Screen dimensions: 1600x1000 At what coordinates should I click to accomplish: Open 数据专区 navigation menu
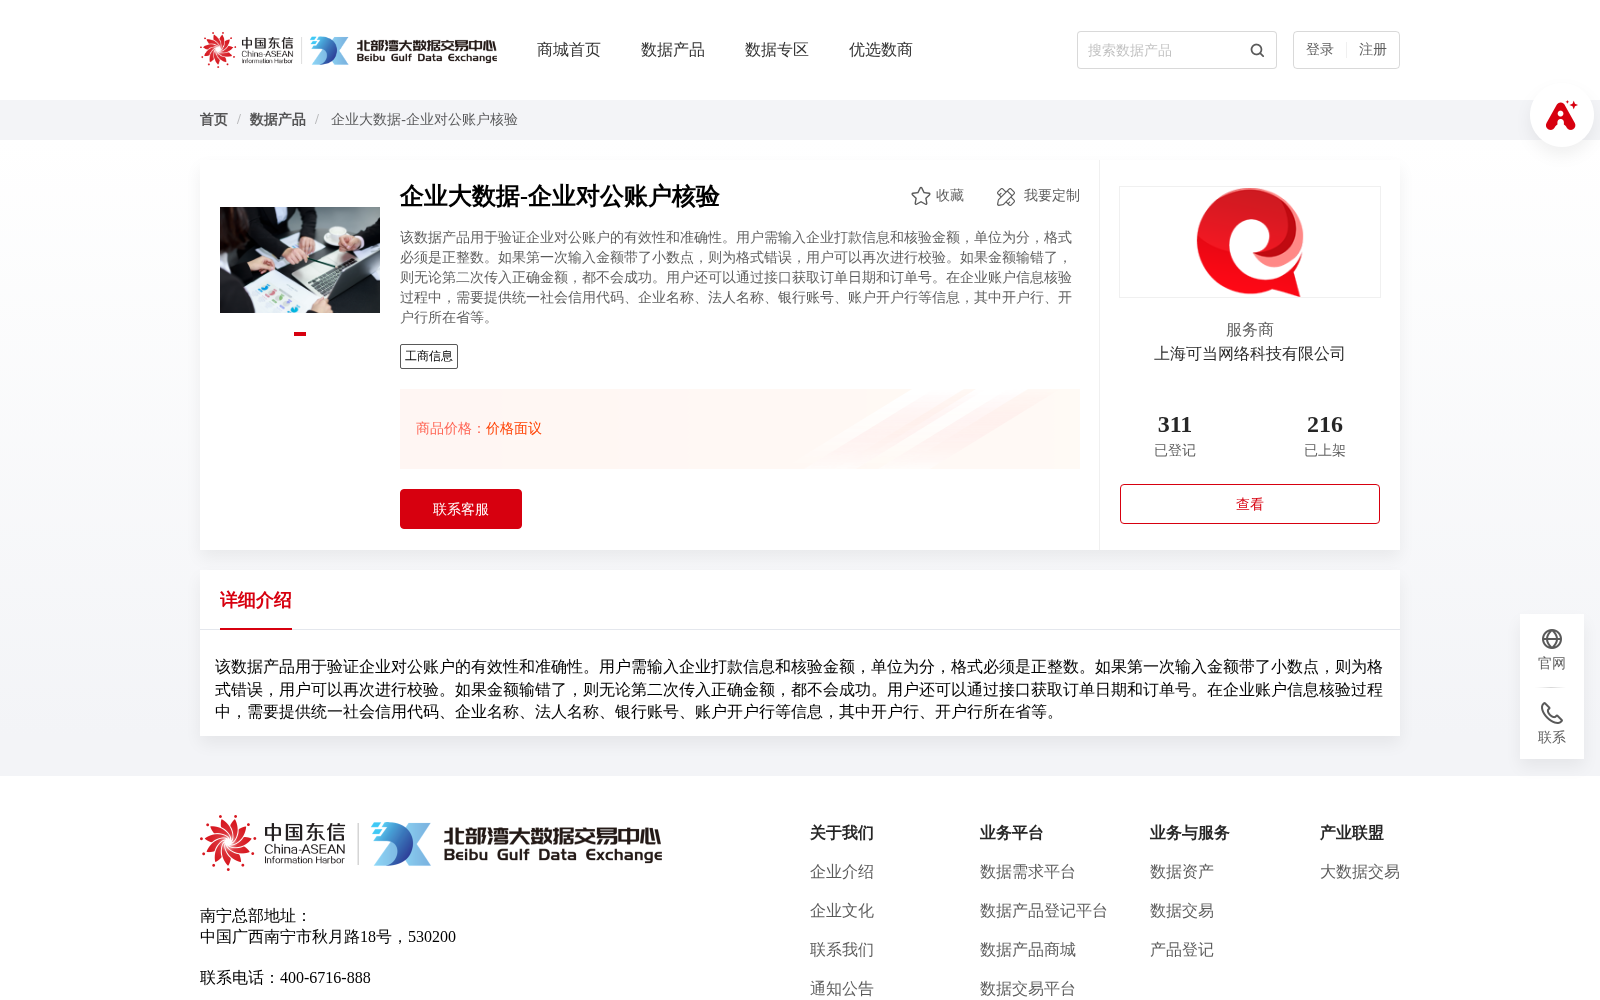(777, 50)
